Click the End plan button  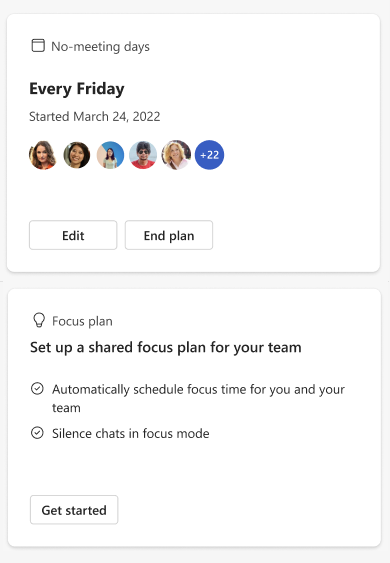[x=169, y=235]
